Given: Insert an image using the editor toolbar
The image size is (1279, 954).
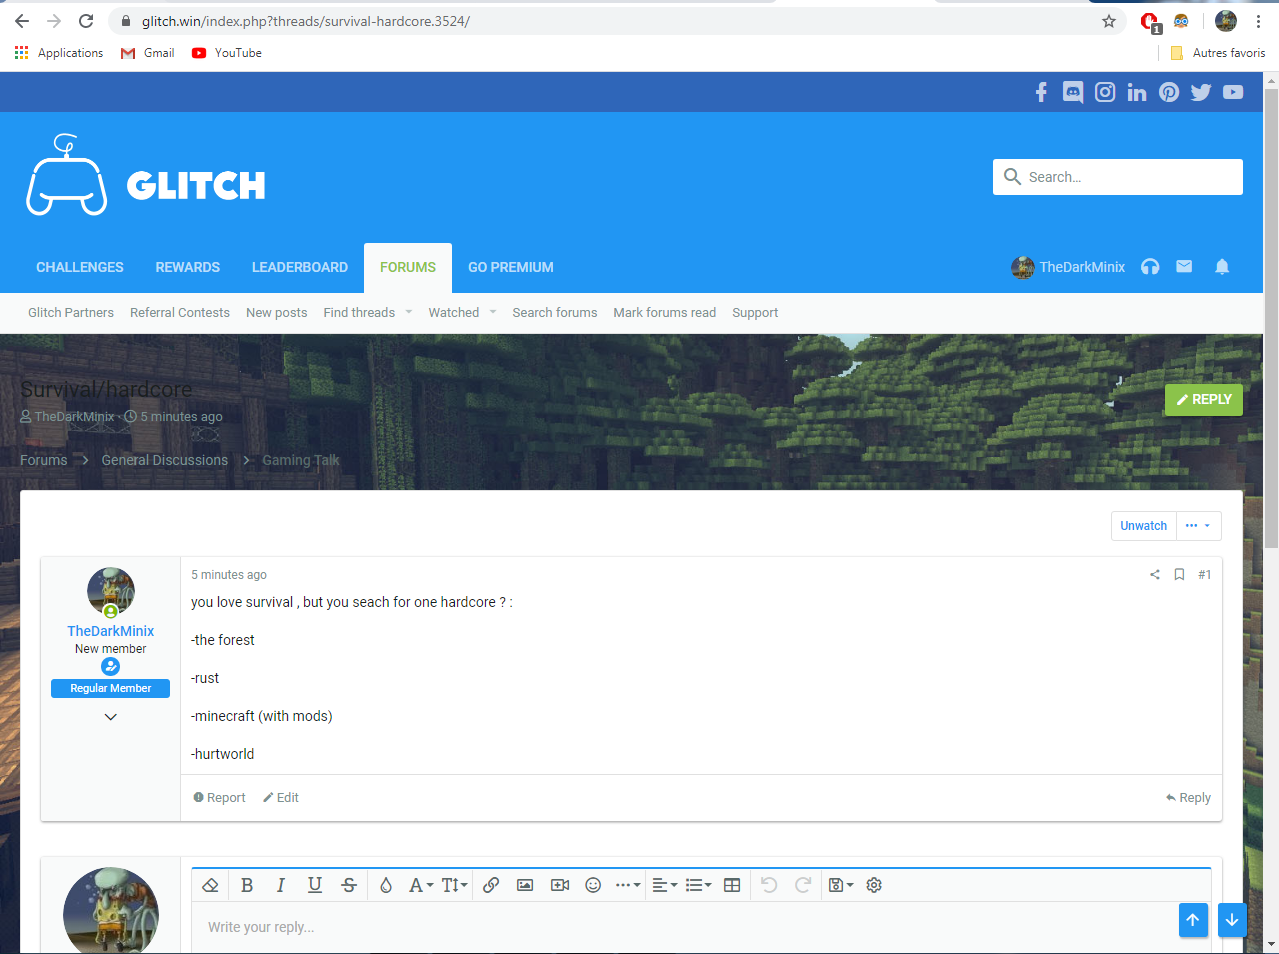Looking at the screenshot, I should pos(525,885).
